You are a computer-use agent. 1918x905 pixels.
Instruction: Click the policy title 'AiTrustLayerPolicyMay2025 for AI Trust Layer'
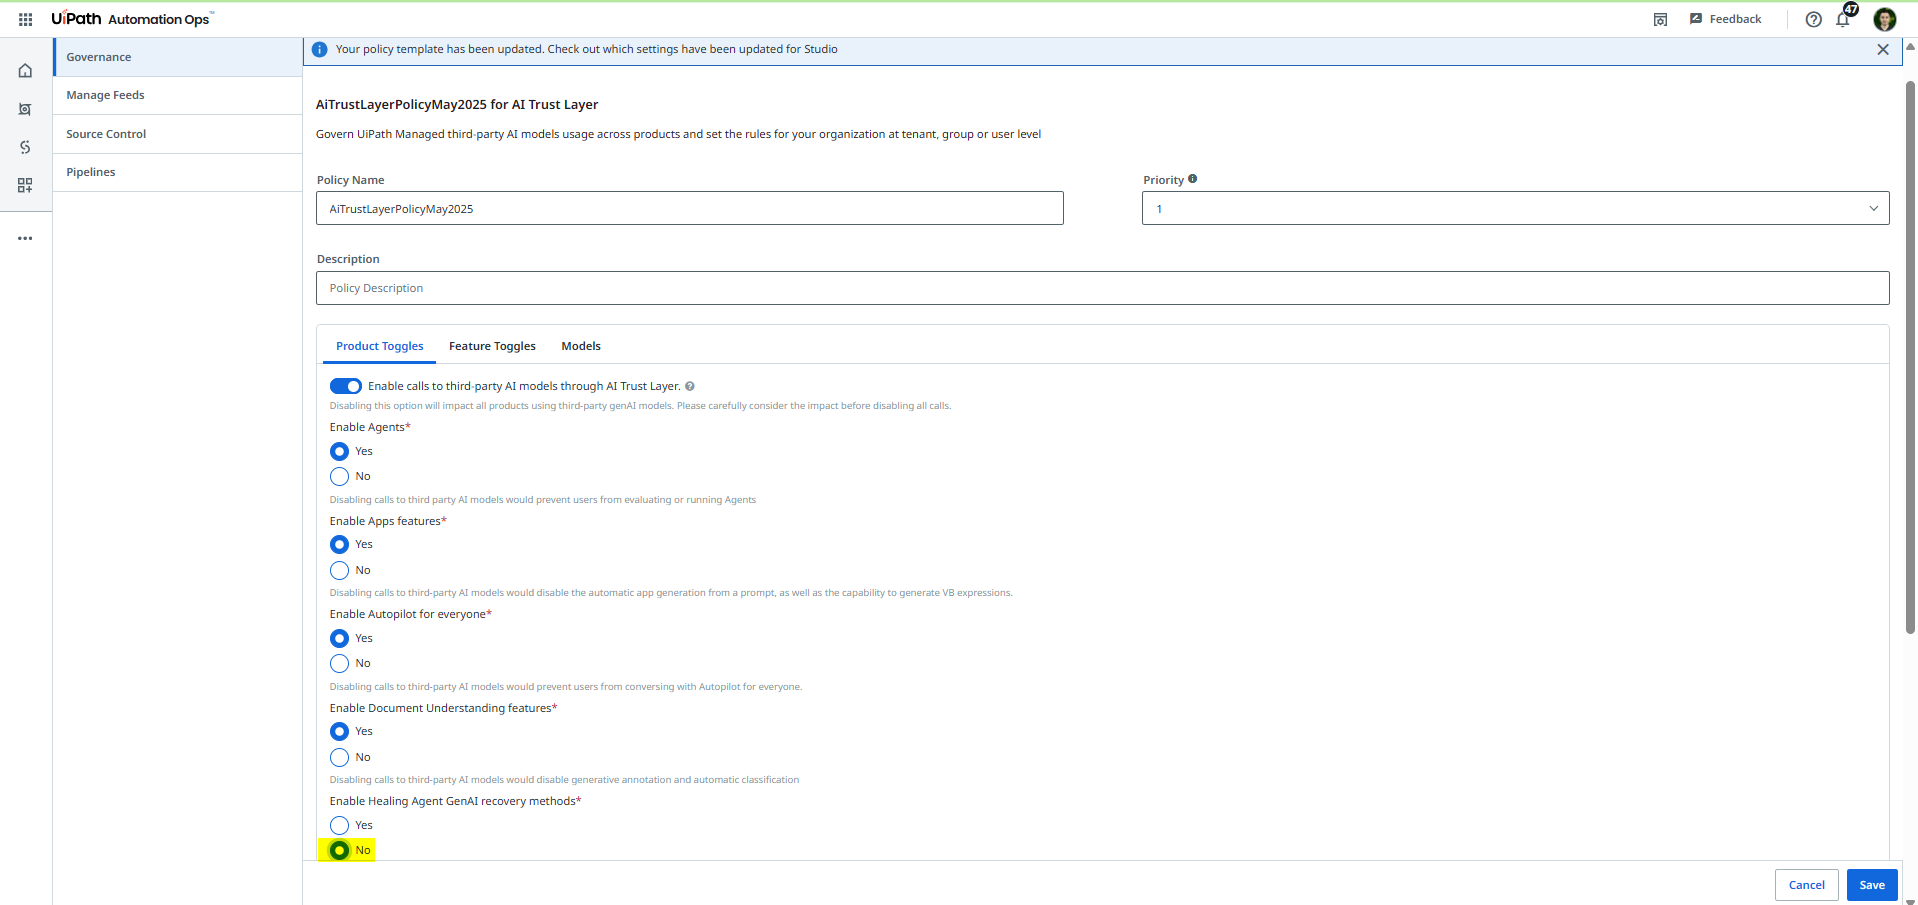[457, 104]
